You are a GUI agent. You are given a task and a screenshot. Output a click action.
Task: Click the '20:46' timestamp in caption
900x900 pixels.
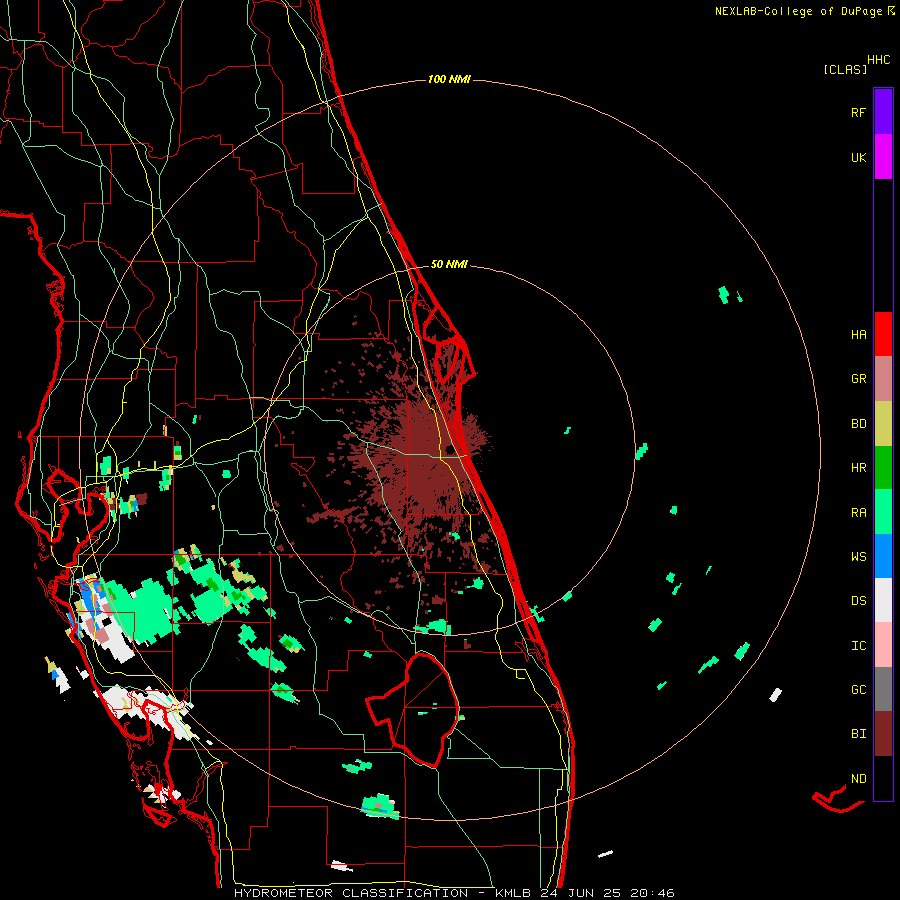(652, 893)
